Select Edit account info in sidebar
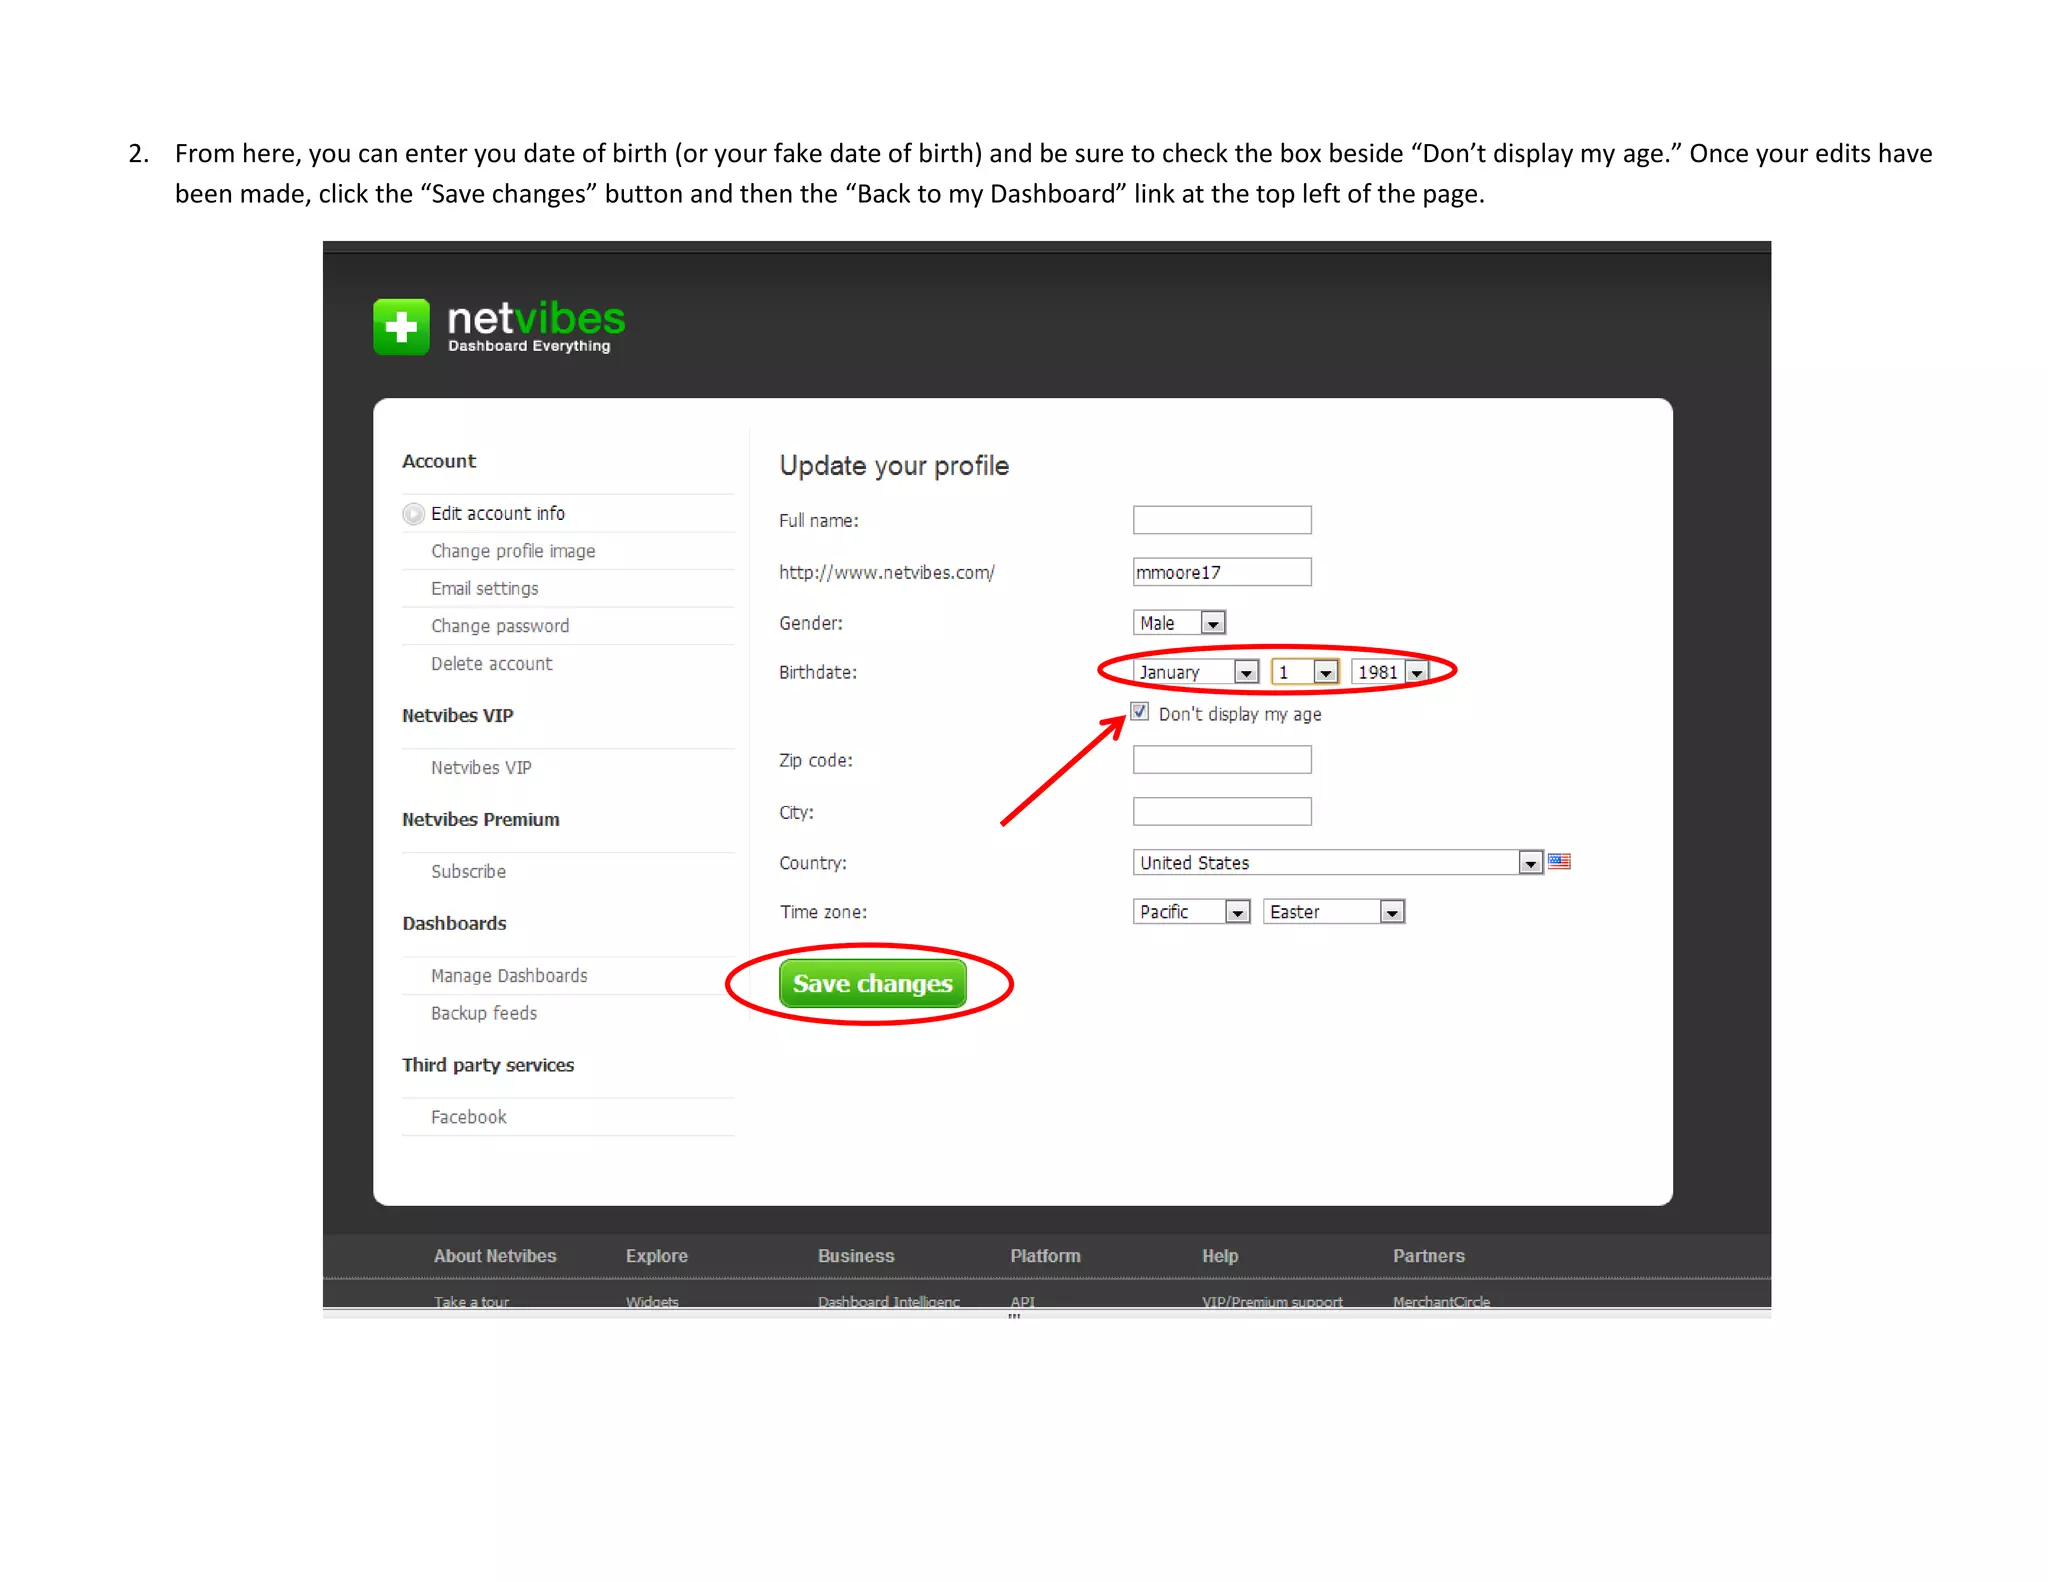 click(x=498, y=514)
